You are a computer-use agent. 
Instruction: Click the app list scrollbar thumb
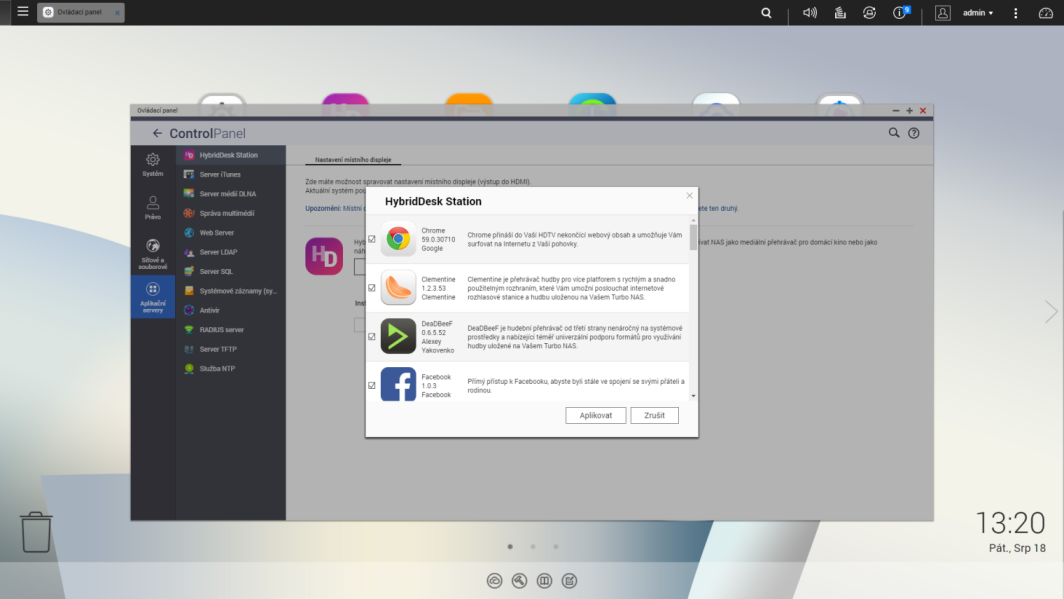(693, 237)
